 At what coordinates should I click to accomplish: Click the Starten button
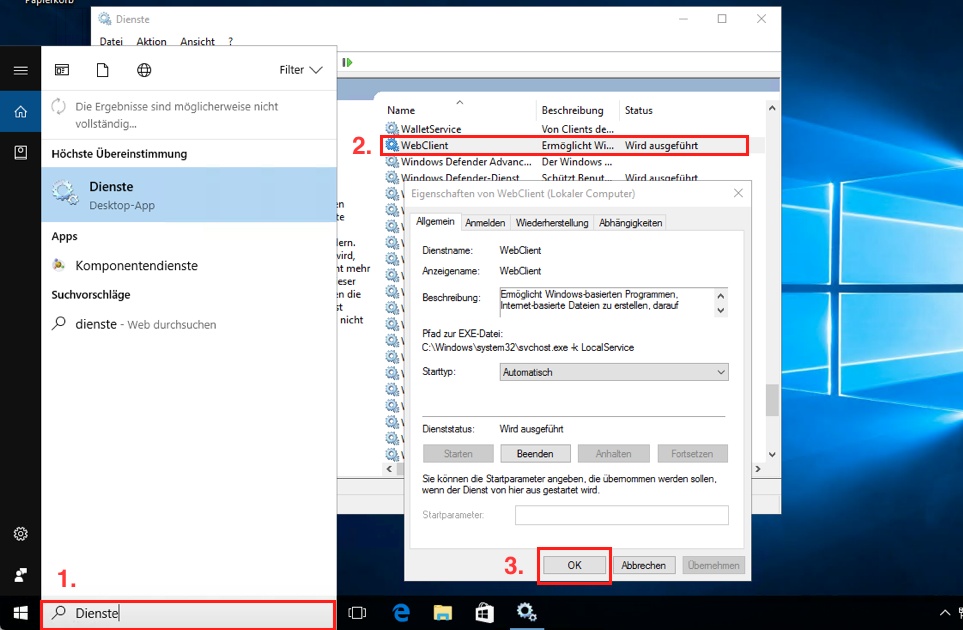(458, 454)
